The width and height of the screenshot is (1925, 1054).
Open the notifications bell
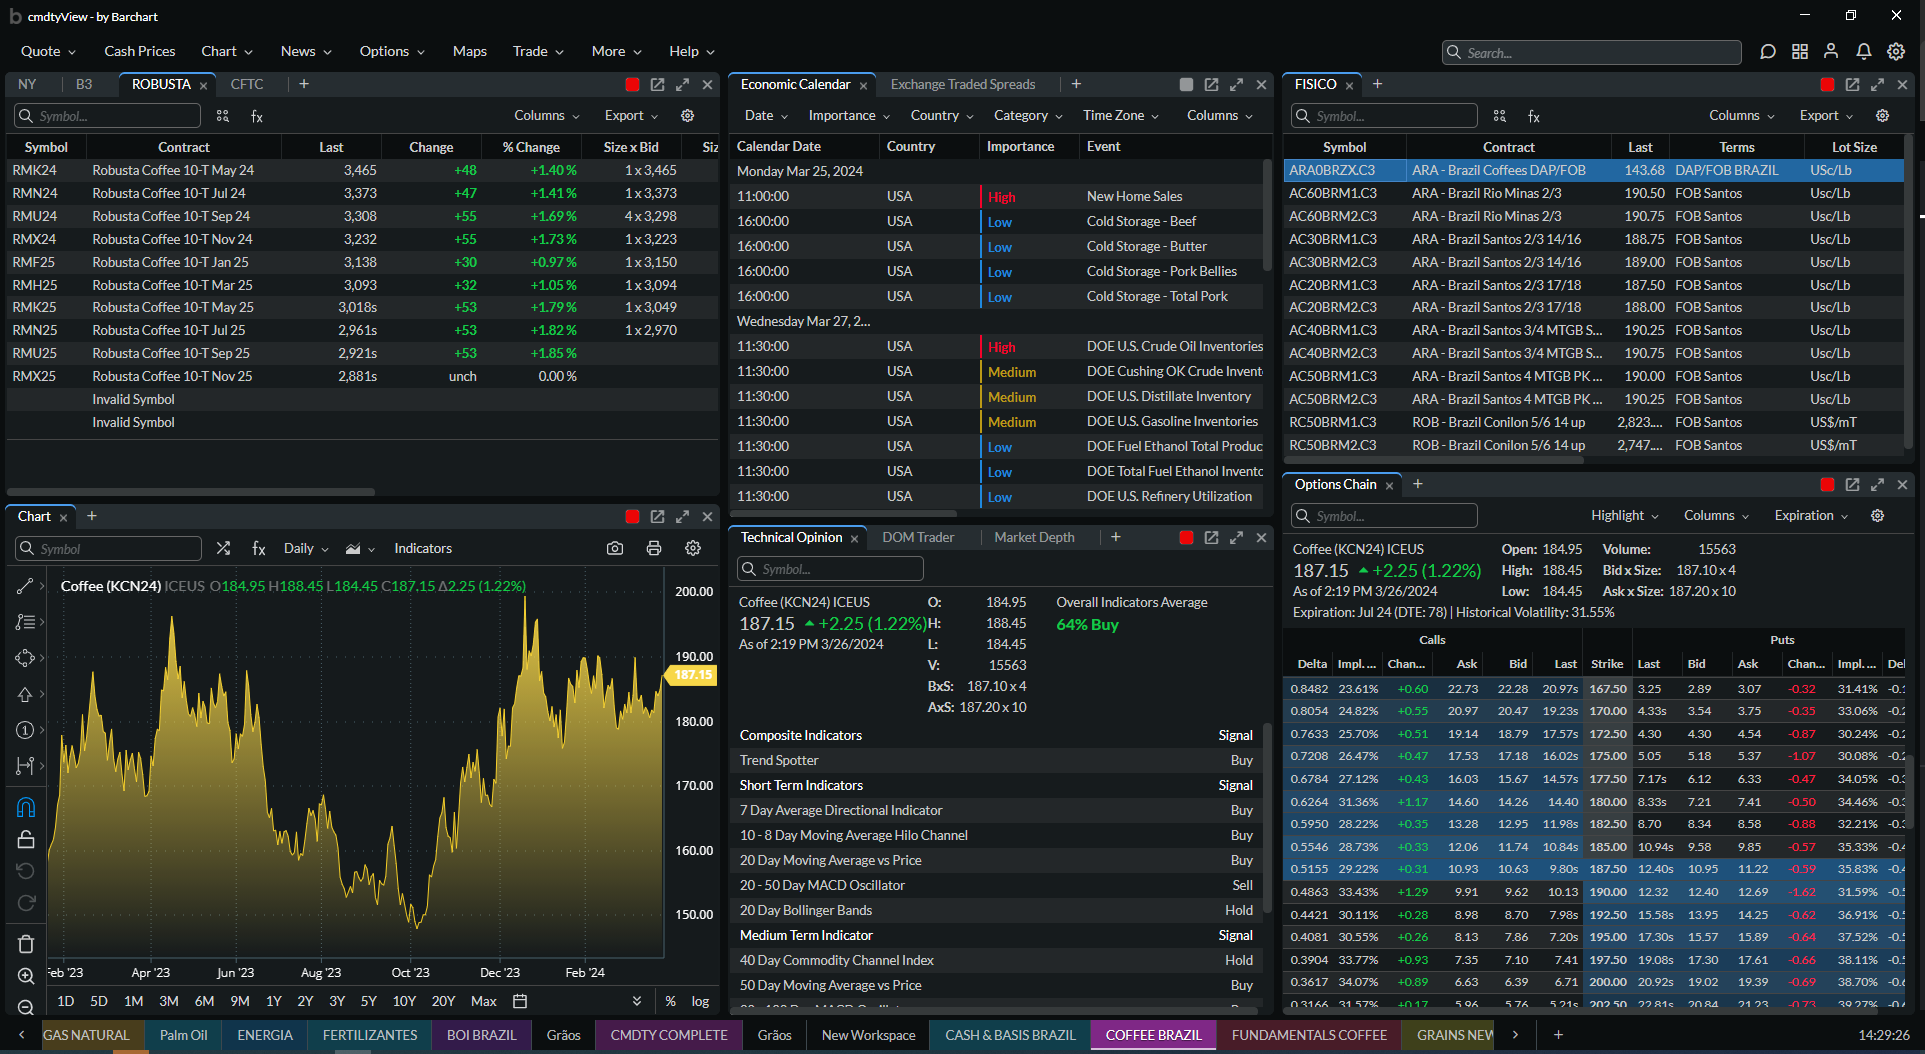coord(1864,51)
